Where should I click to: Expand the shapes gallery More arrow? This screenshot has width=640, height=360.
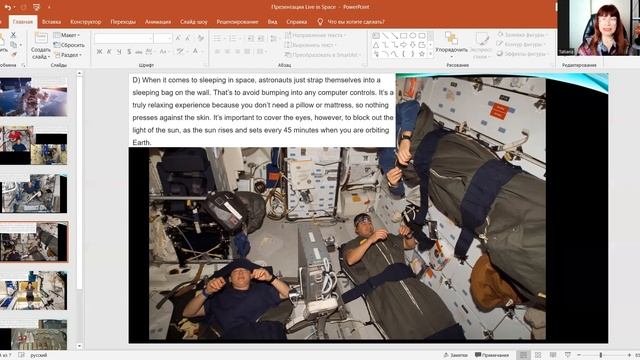(x=430, y=54)
